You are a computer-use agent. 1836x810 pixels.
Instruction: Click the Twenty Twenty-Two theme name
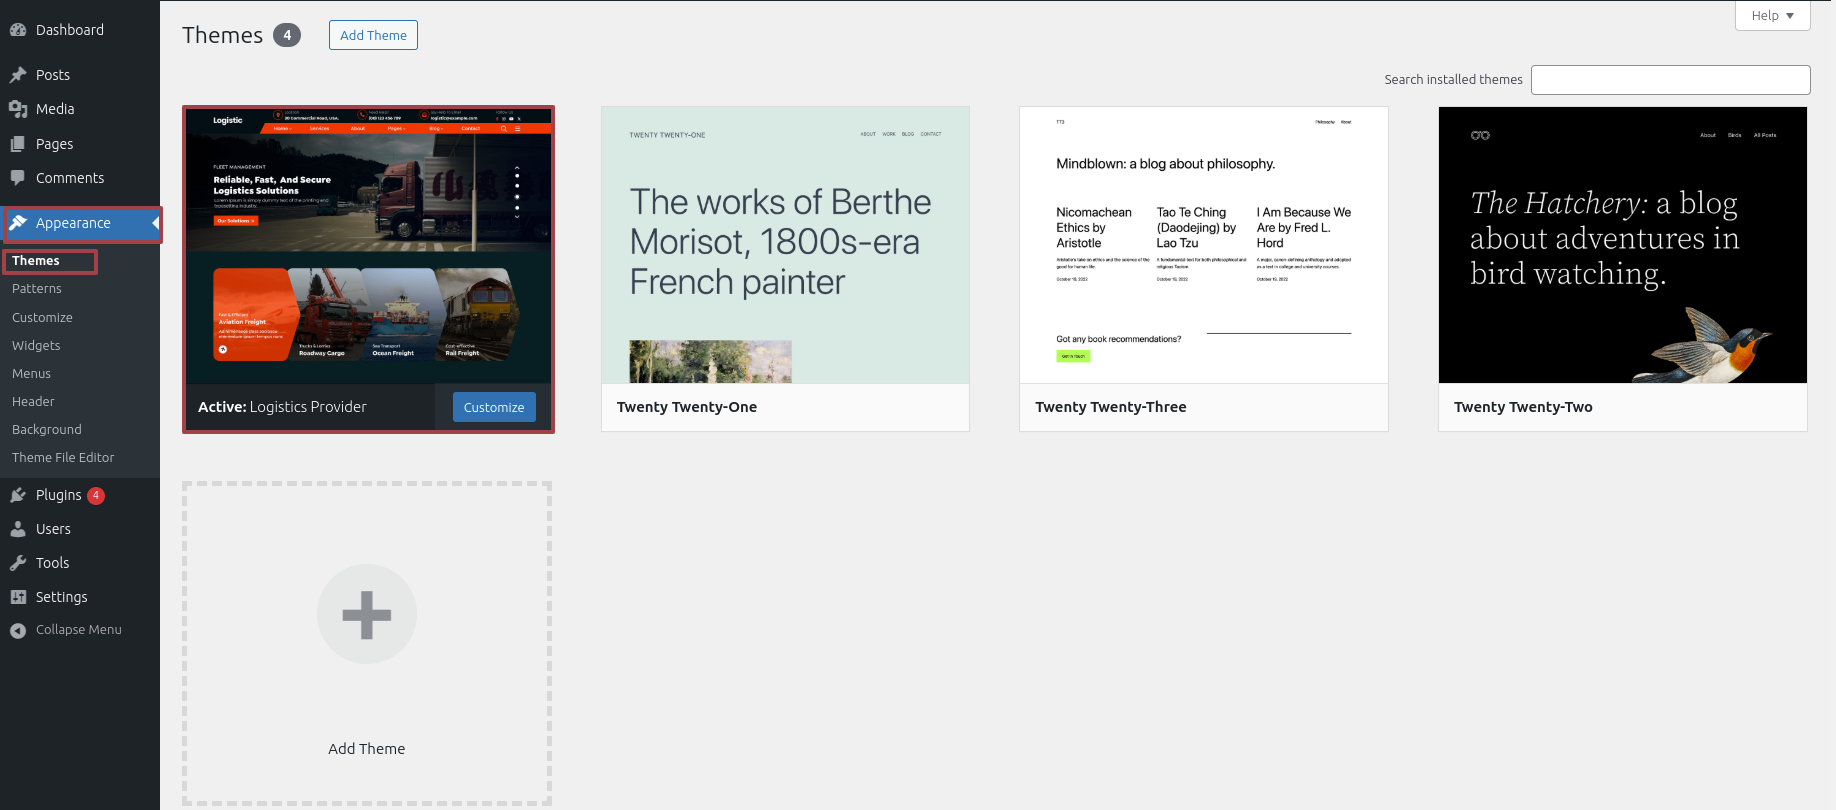click(x=1523, y=407)
